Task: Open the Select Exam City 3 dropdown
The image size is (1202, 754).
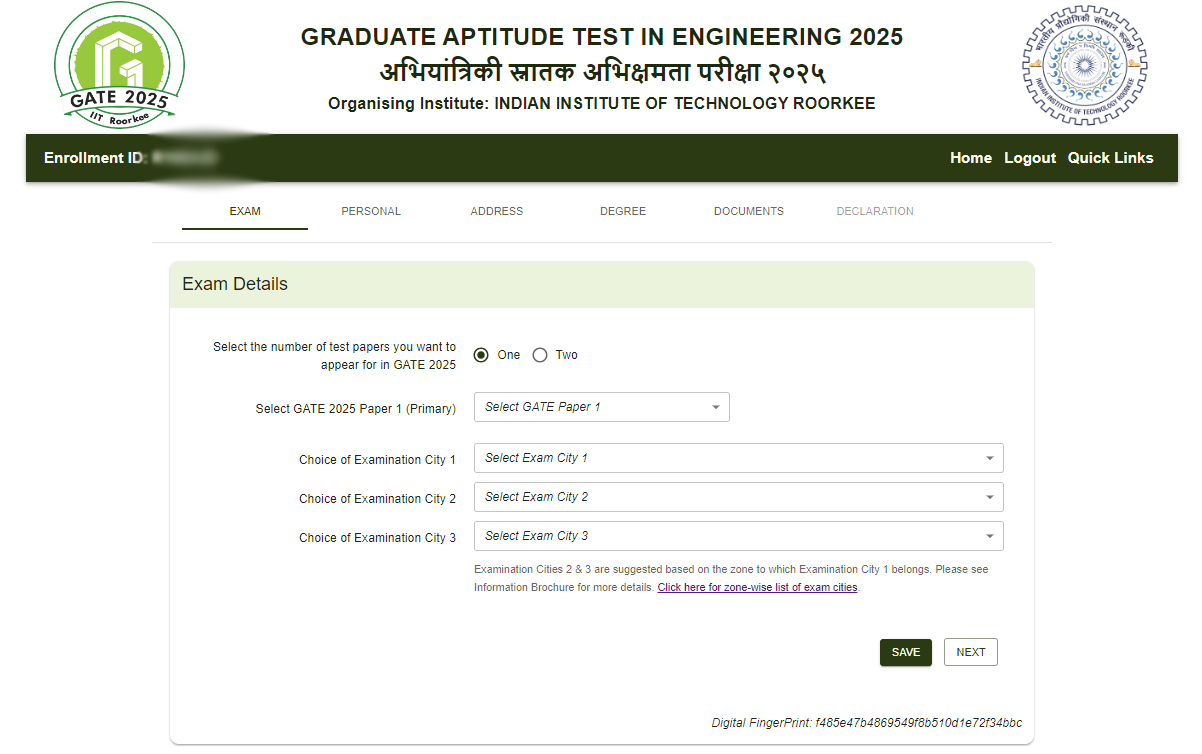Action: point(738,535)
